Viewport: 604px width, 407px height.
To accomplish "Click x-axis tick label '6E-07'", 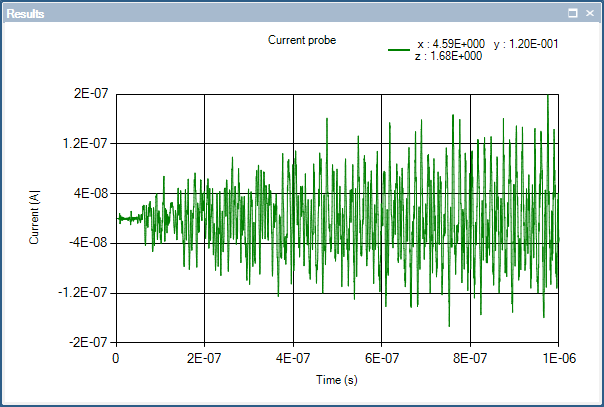I will (x=382, y=358).
